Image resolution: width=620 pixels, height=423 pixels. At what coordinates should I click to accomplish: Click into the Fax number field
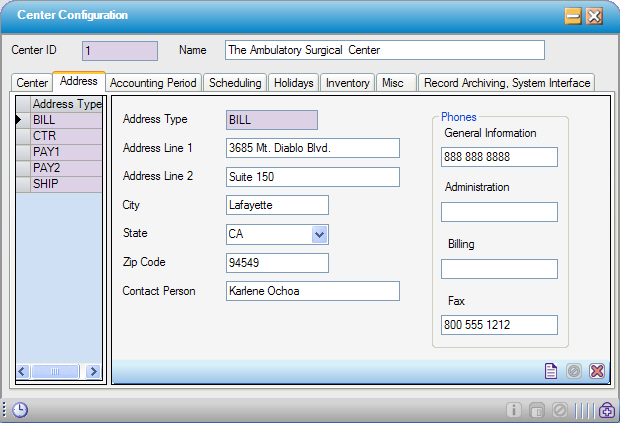coord(499,325)
